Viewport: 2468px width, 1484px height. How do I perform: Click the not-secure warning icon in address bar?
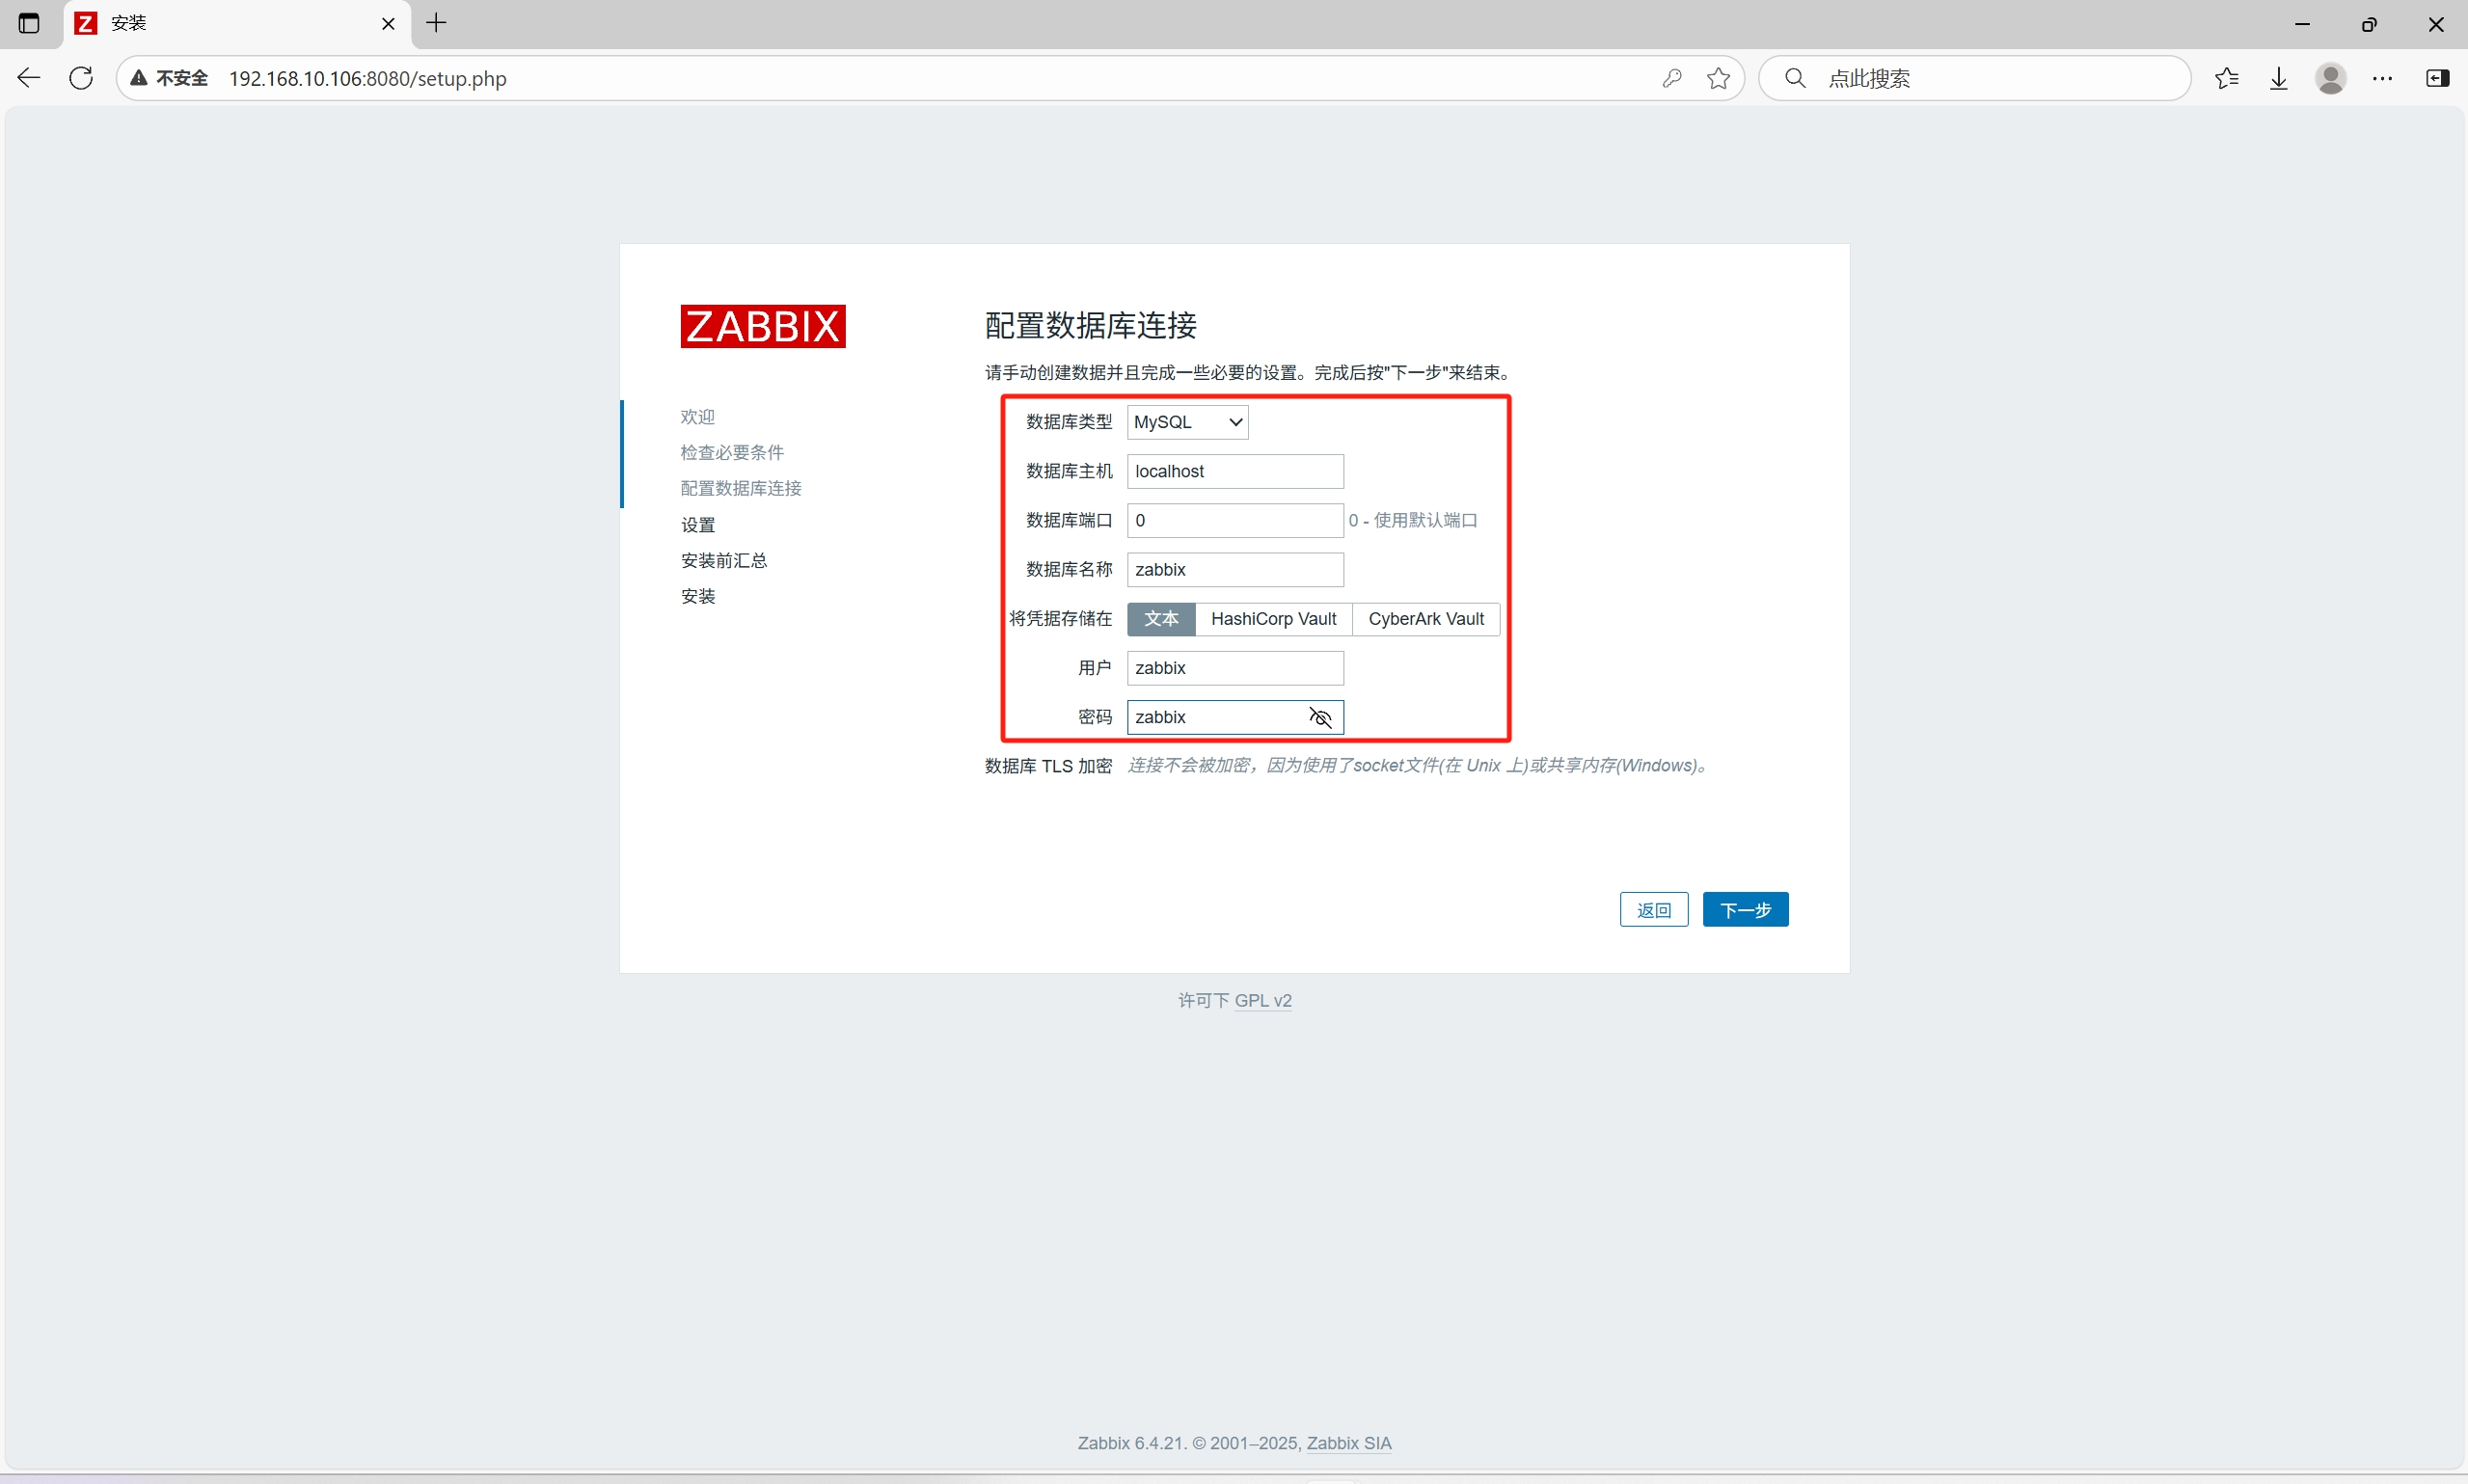tap(139, 78)
